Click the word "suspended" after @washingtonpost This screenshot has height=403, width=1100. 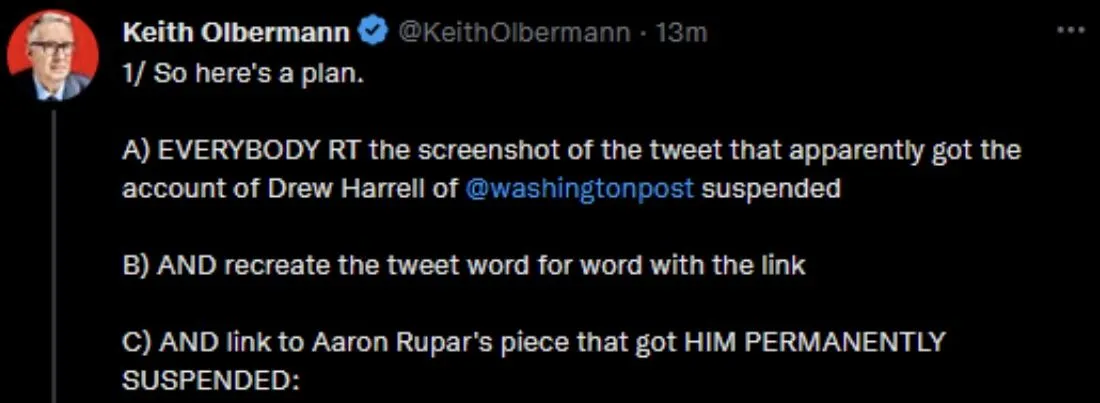[770, 190]
